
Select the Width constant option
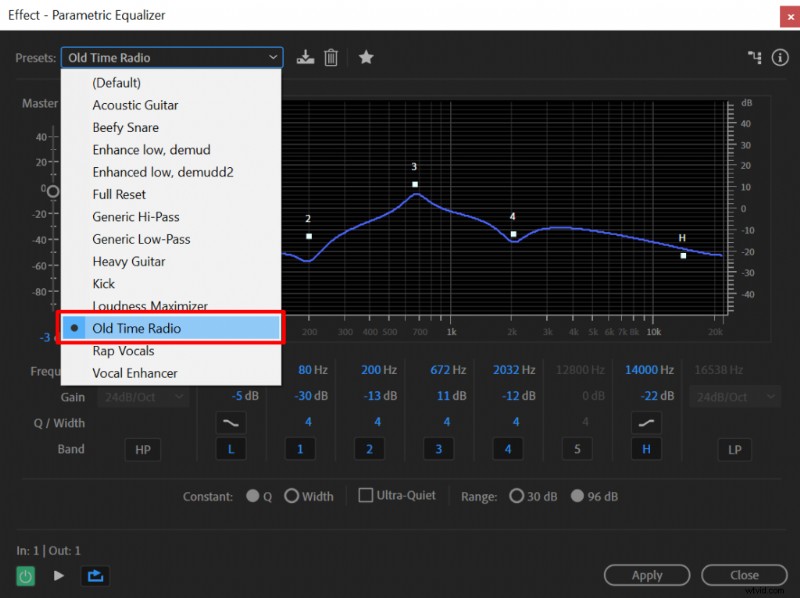point(292,495)
